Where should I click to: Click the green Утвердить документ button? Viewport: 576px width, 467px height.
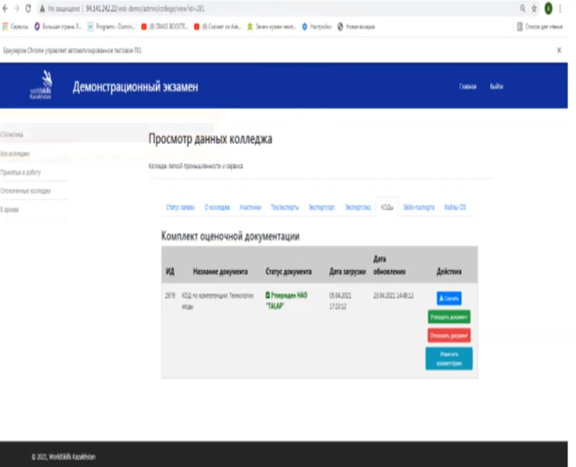coord(449,317)
